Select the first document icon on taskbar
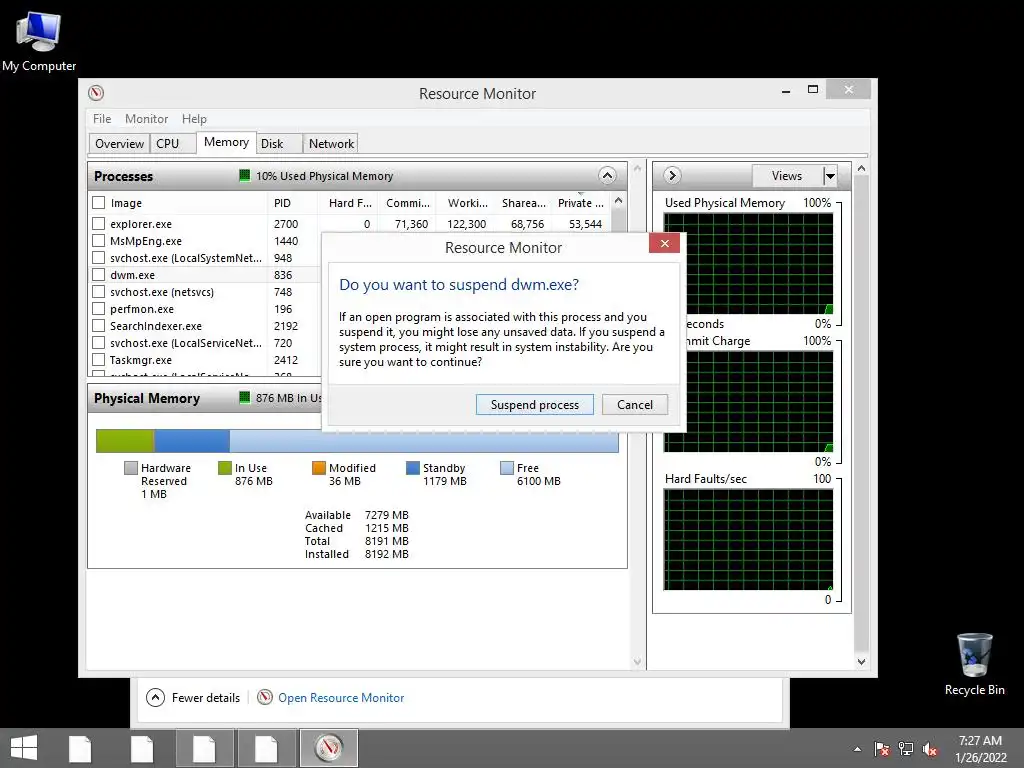This screenshot has height=768, width=1024. click(x=80, y=748)
